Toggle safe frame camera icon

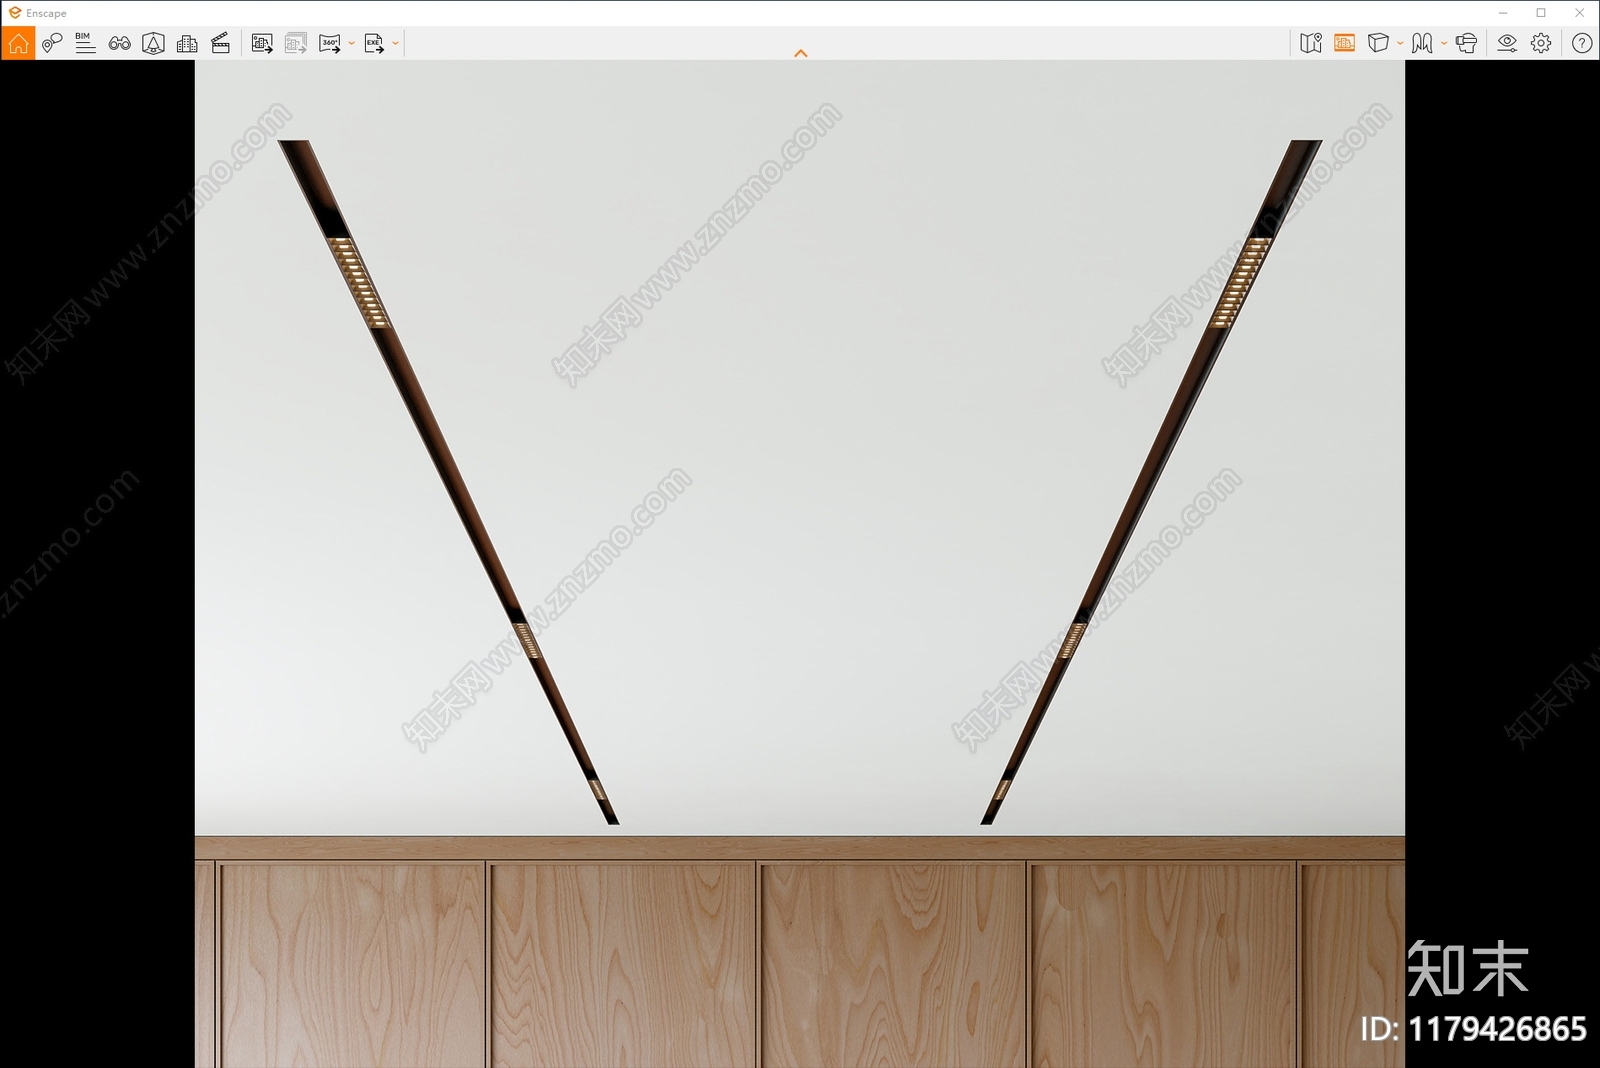coord(153,43)
